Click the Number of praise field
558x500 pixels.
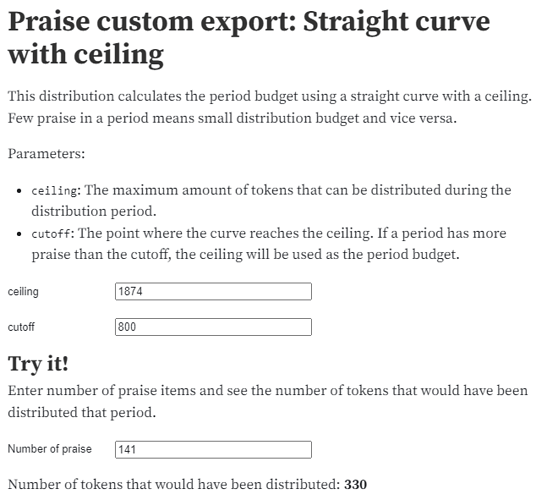[213, 449]
